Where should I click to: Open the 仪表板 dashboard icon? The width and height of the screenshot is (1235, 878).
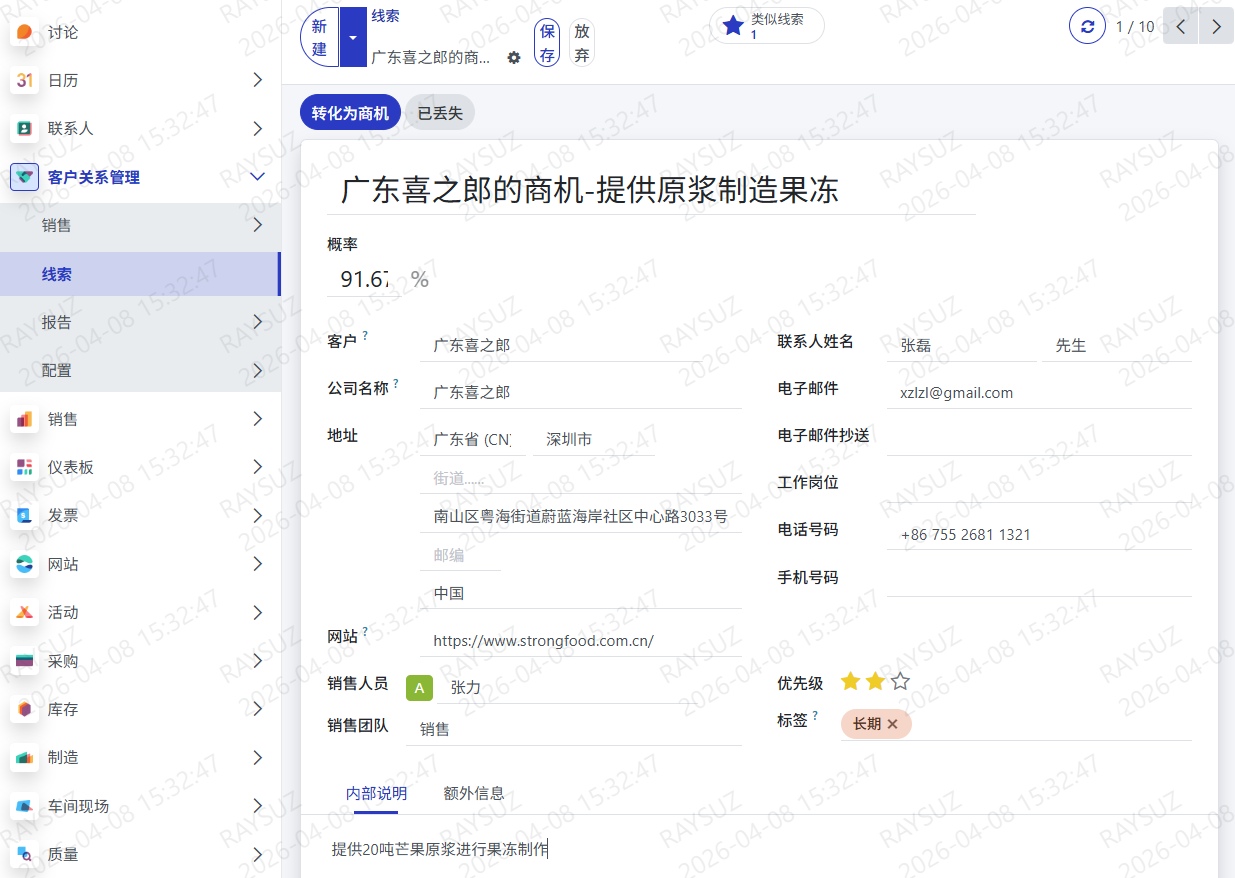tap(25, 467)
